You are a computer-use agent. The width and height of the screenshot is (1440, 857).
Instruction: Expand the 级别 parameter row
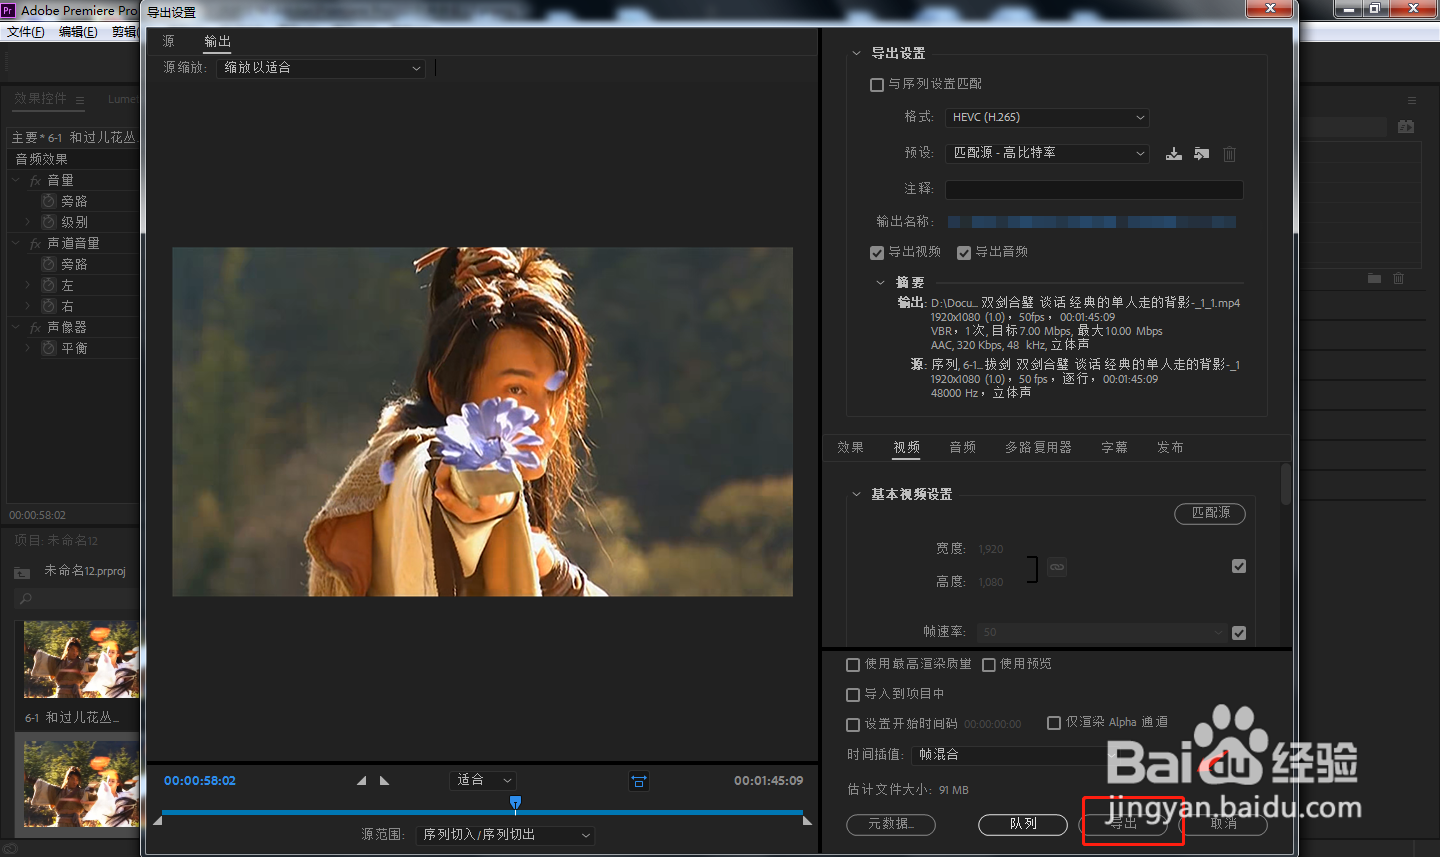tap(28, 222)
